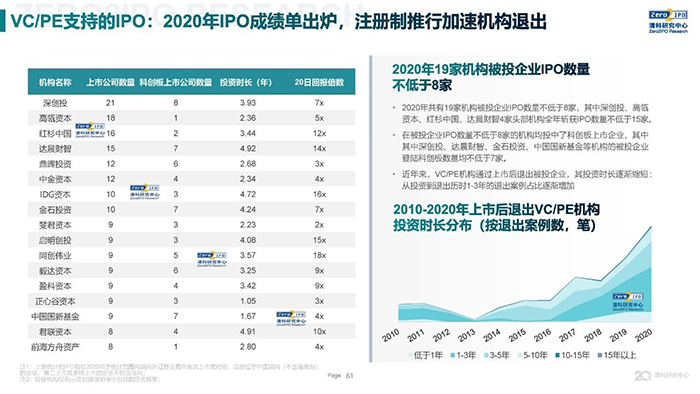Screen dimensions: 700x394
Task: Click the Zero2IPO watermark inside the area chart
Action: click(x=628, y=302)
